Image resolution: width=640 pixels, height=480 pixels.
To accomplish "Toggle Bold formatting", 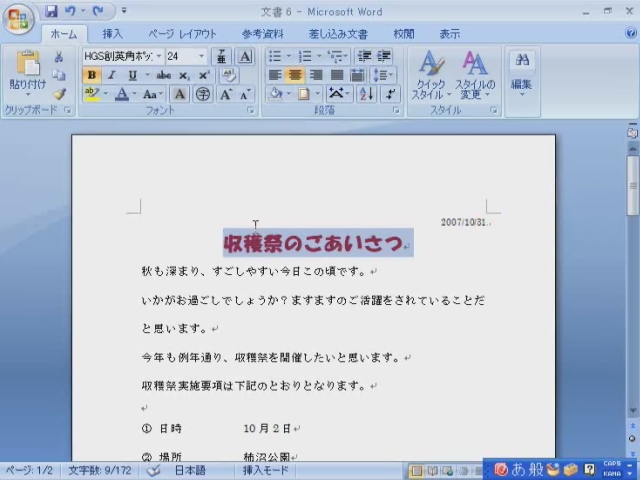I will pos(92,75).
